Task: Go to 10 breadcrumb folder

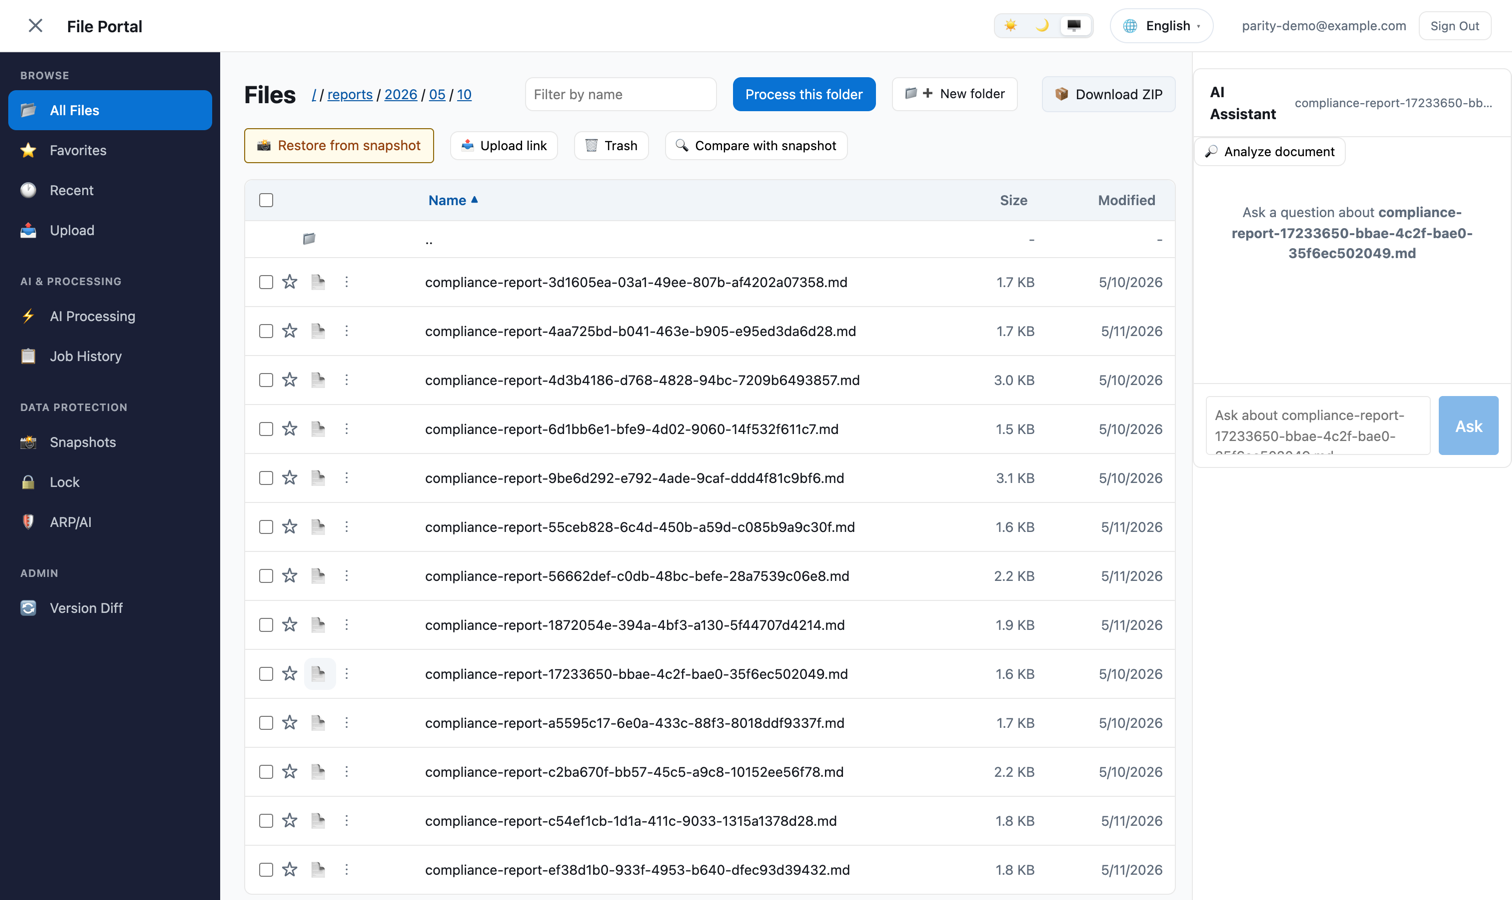Action: [464, 94]
